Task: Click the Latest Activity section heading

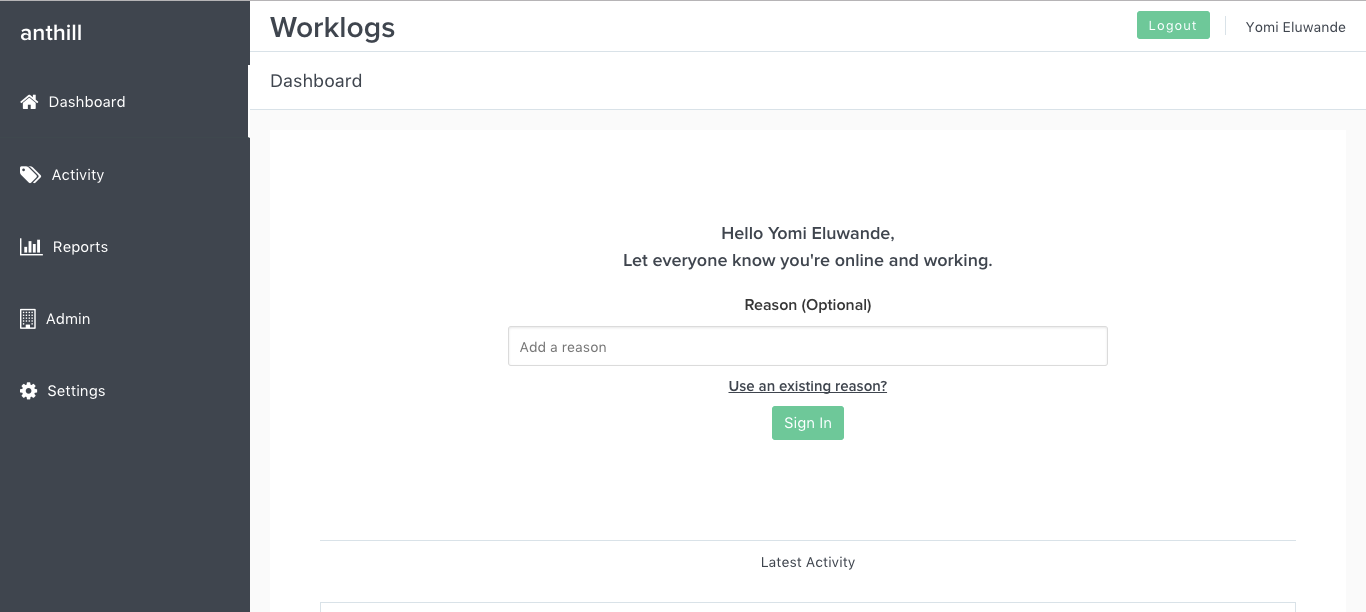Action: [808, 562]
